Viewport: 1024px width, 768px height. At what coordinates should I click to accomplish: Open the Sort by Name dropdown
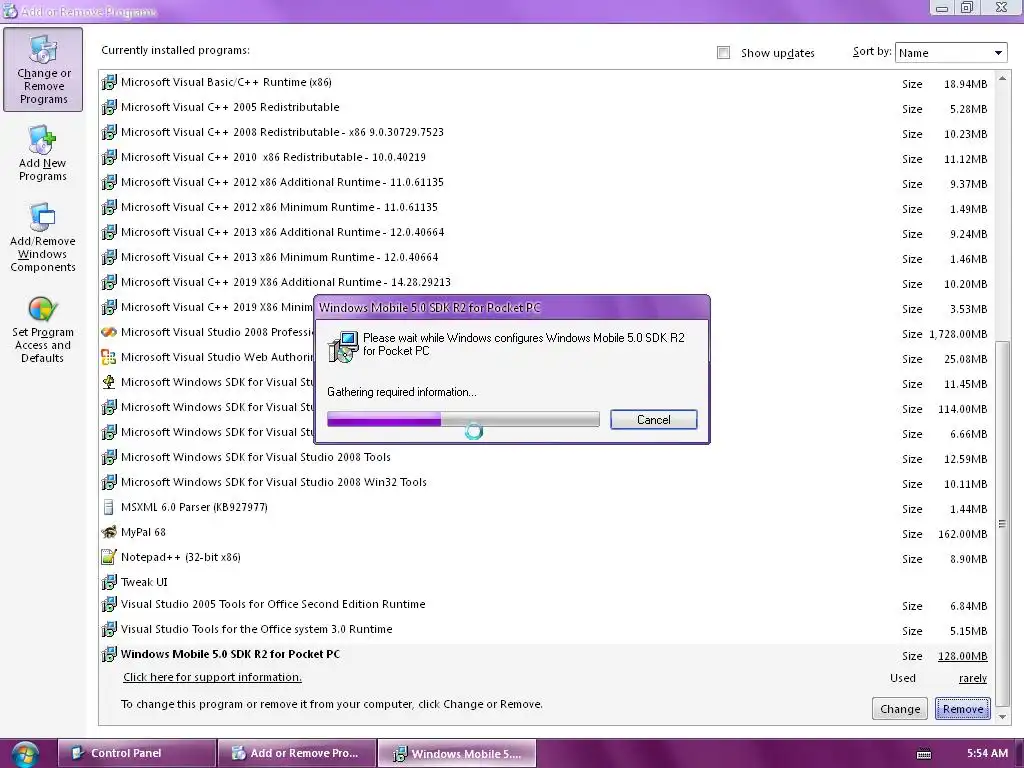tap(951, 53)
